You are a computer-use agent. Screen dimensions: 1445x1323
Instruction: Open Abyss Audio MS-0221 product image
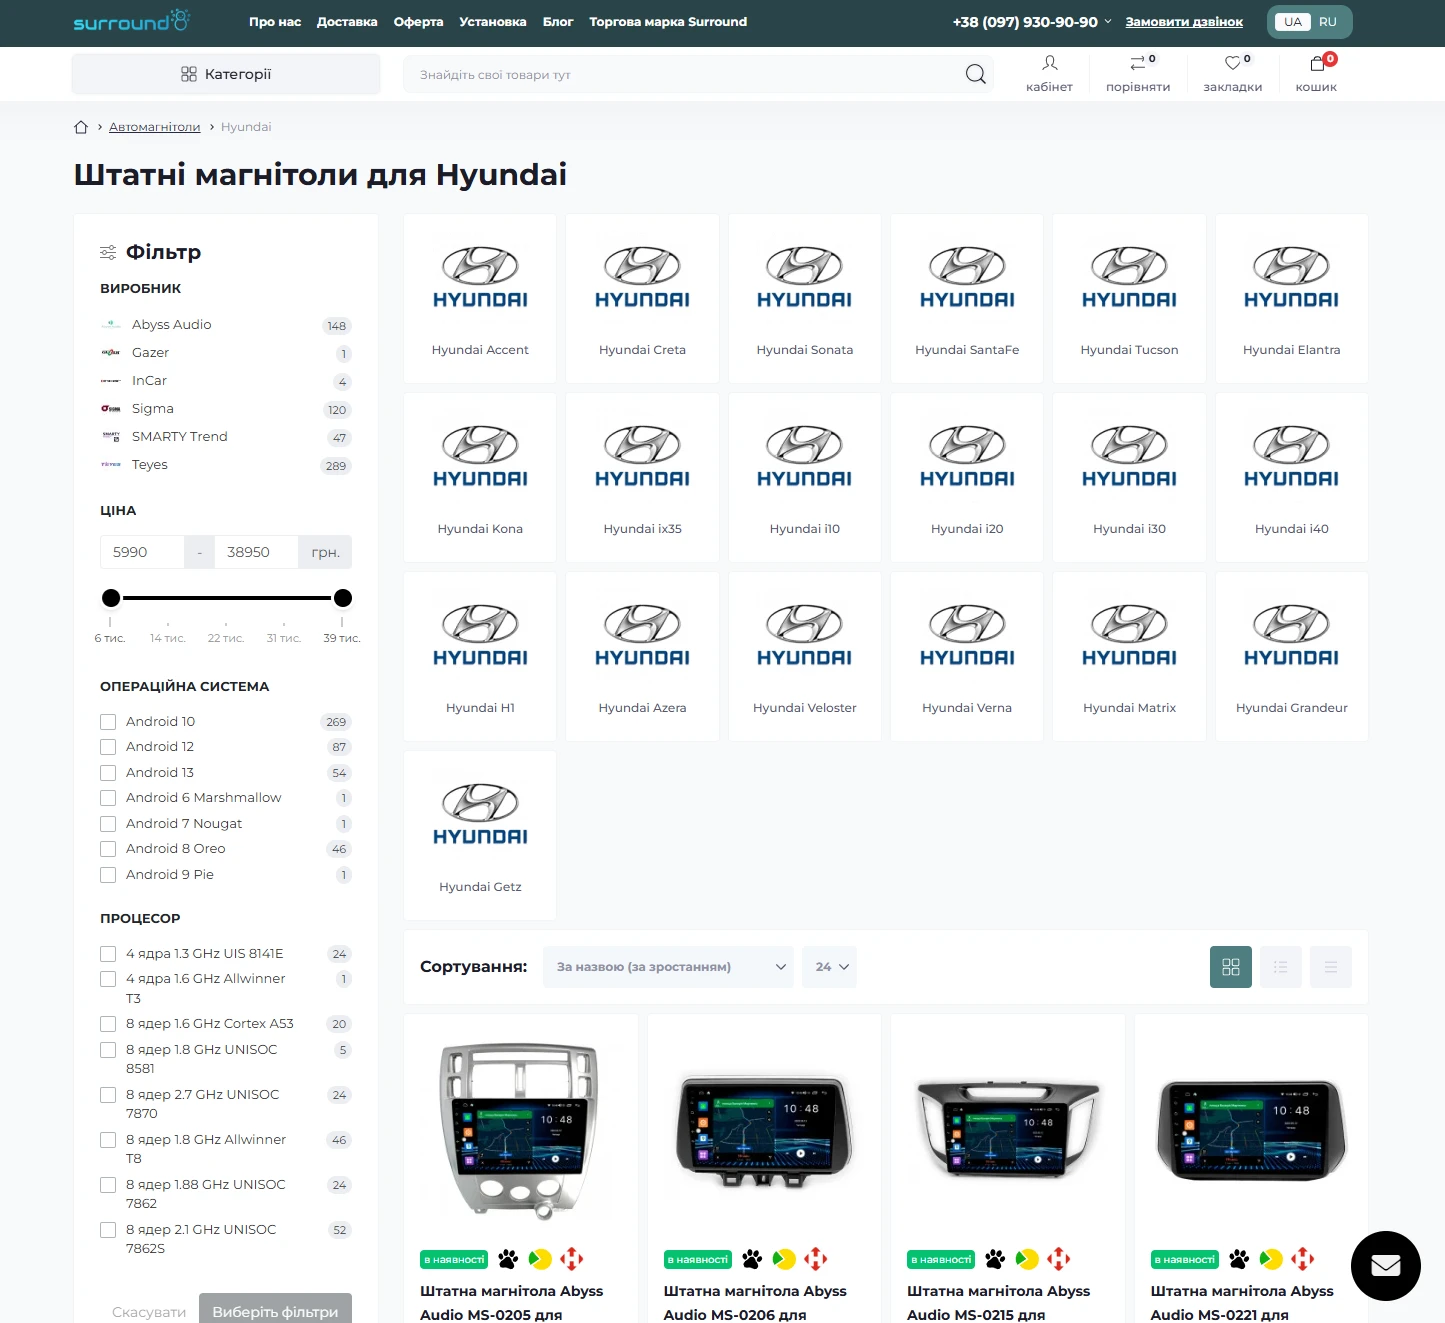[1251, 1130]
